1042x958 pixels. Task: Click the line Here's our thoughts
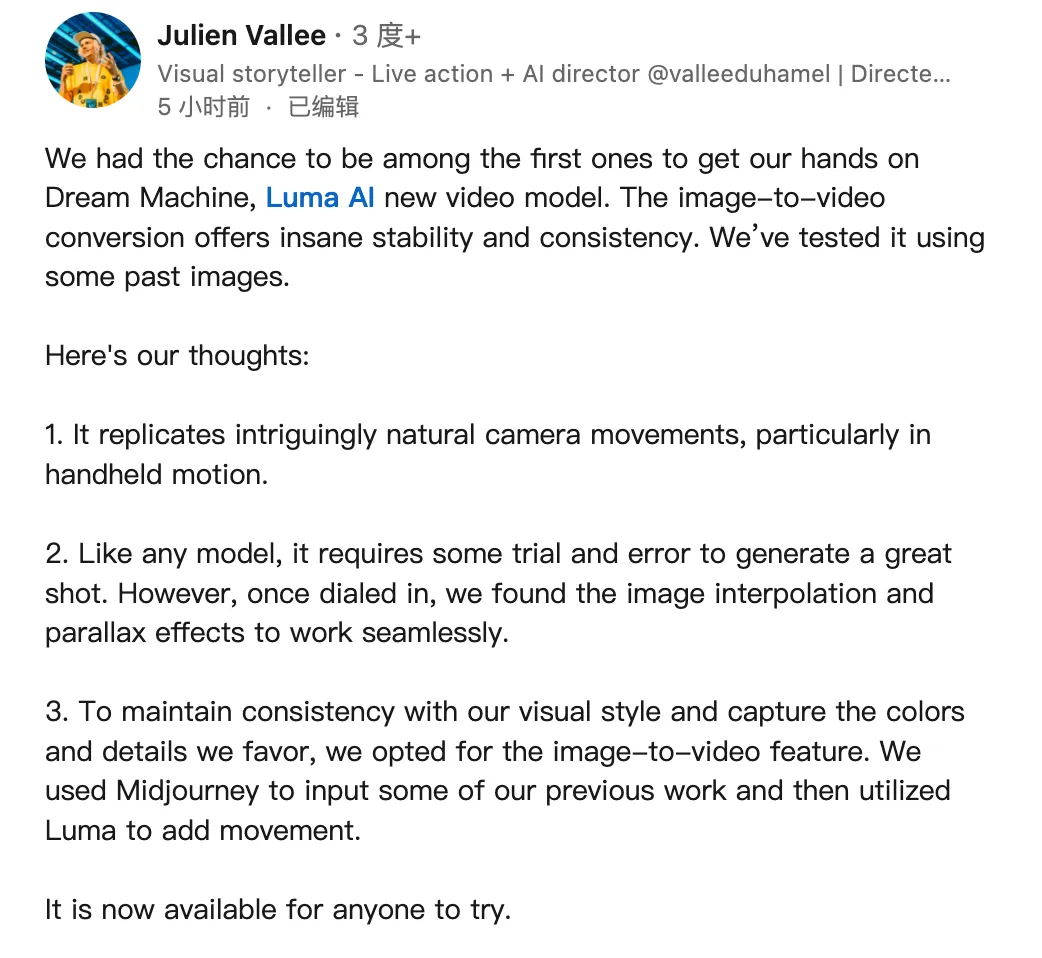coord(177,355)
